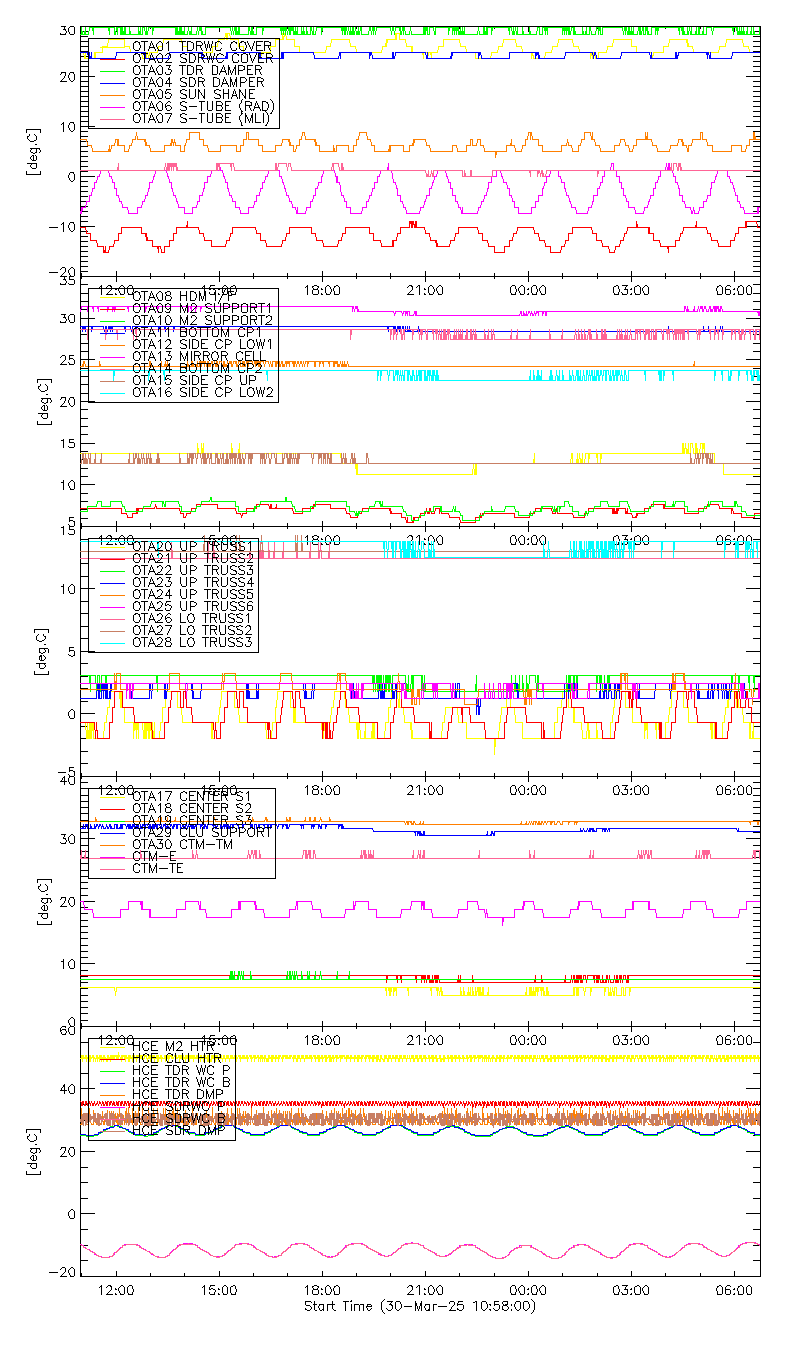Click the "OTA01 TDRWC COVER" legend entry

pyautogui.click(x=203, y=46)
